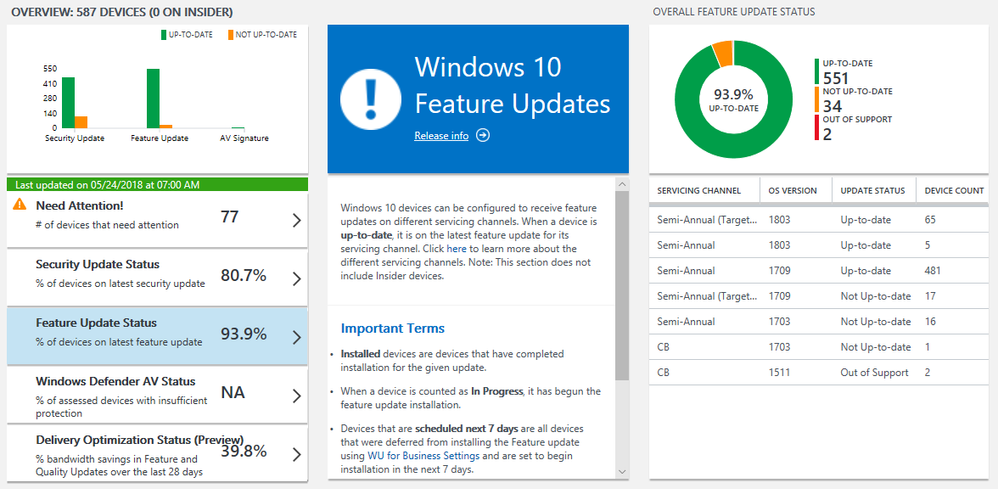The height and width of the screenshot is (489, 998).
Task: Click the NA value in the Defender AV tile
Action: (233, 393)
